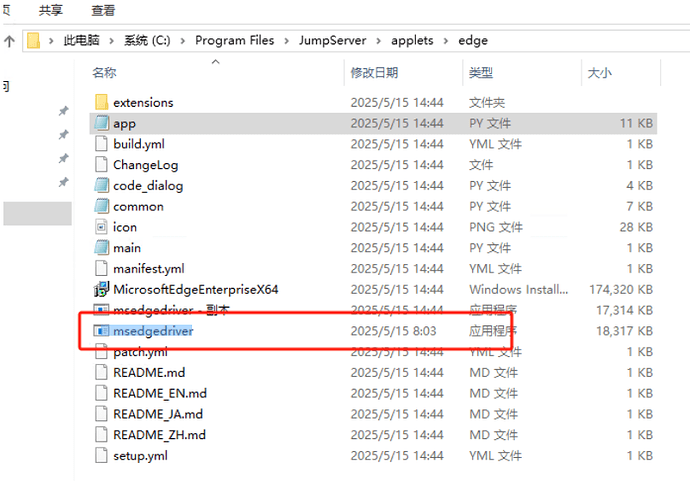Expand chevron after applets breadcrumb
Image resolution: width=690 pixels, height=481 pixels.
click(446, 41)
